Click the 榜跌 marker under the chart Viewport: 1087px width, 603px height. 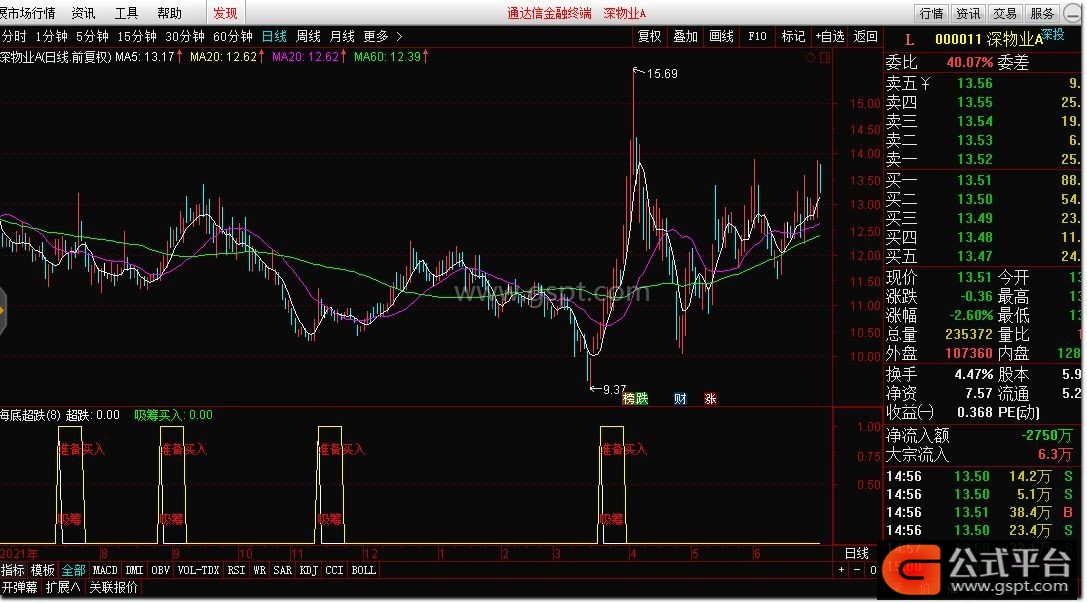635,399
